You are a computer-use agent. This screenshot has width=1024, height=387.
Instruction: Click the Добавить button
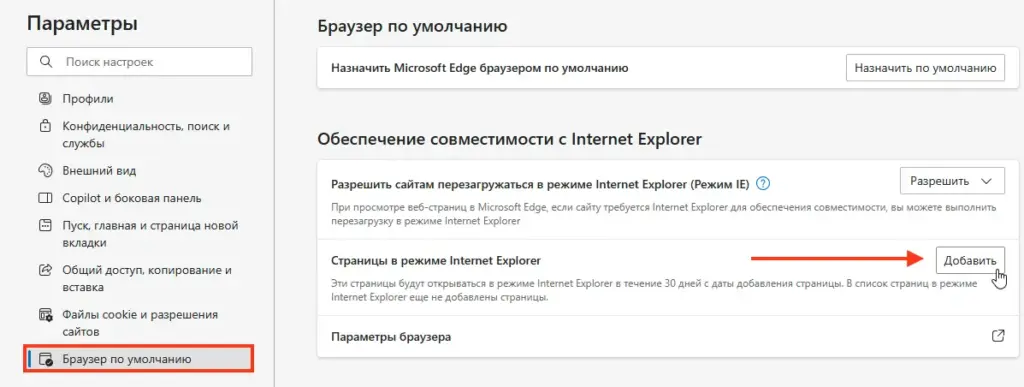pyautogui.click(x=970, y=260)
